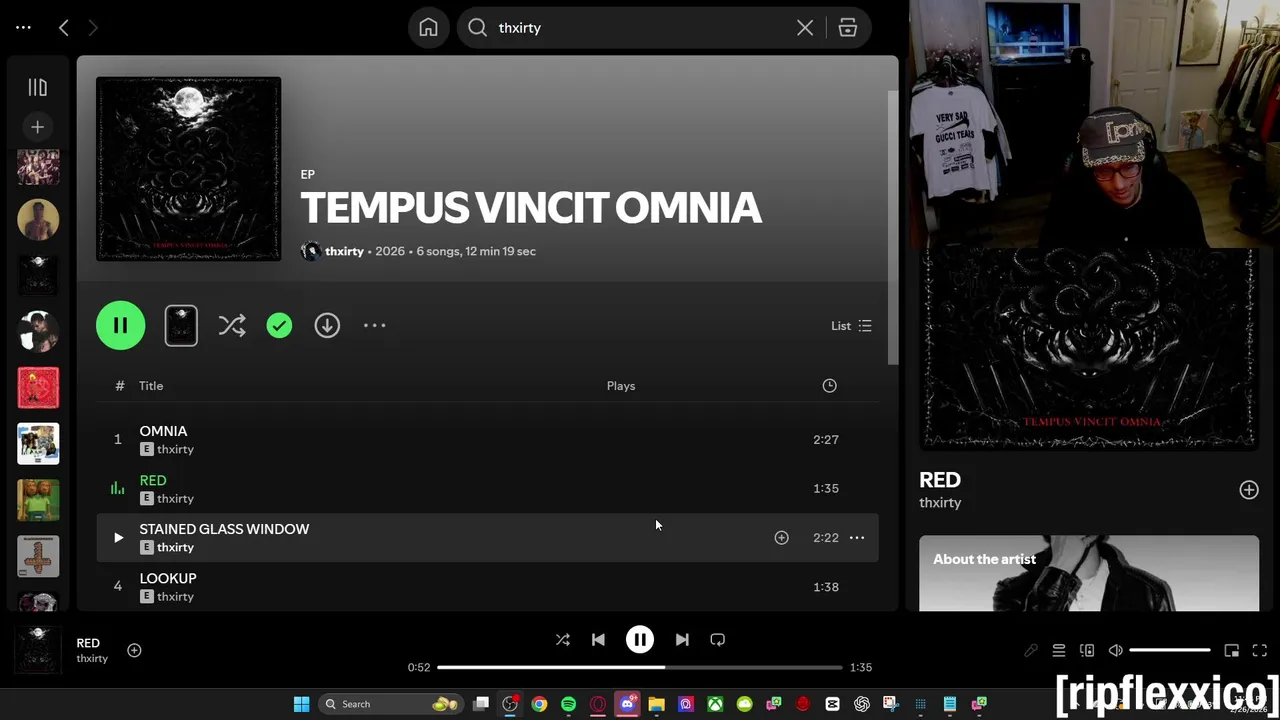Seek on the song progress bar
The width and height of the screenshot is (1280, 720).
click(640, 667)
